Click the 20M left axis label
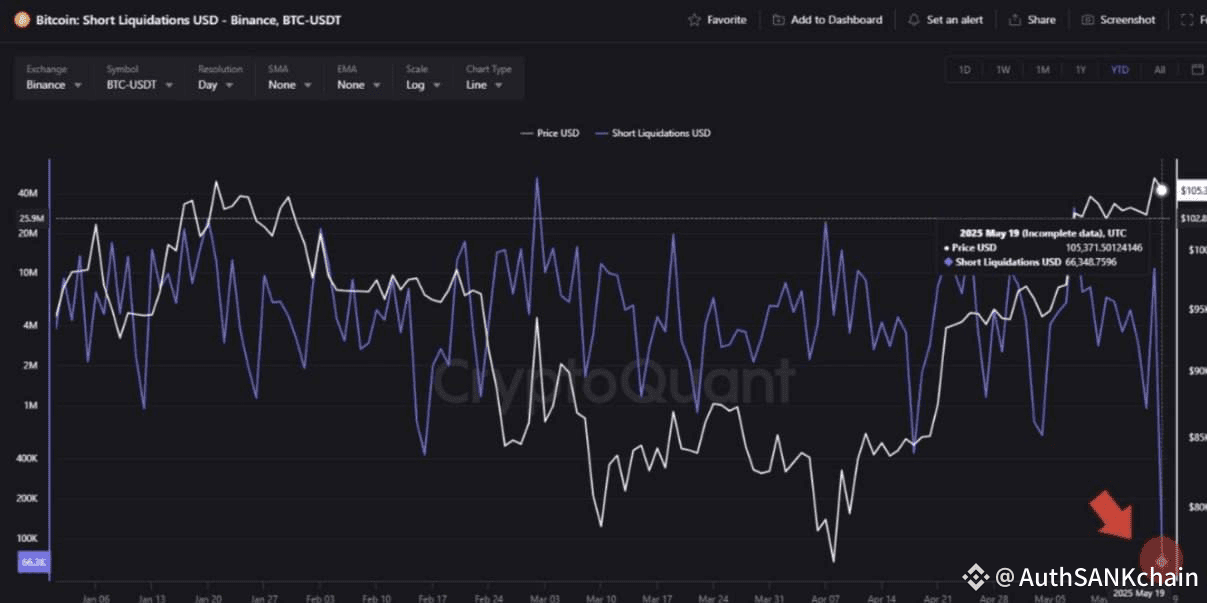The image size is (1207, 603). pos(29,233)
